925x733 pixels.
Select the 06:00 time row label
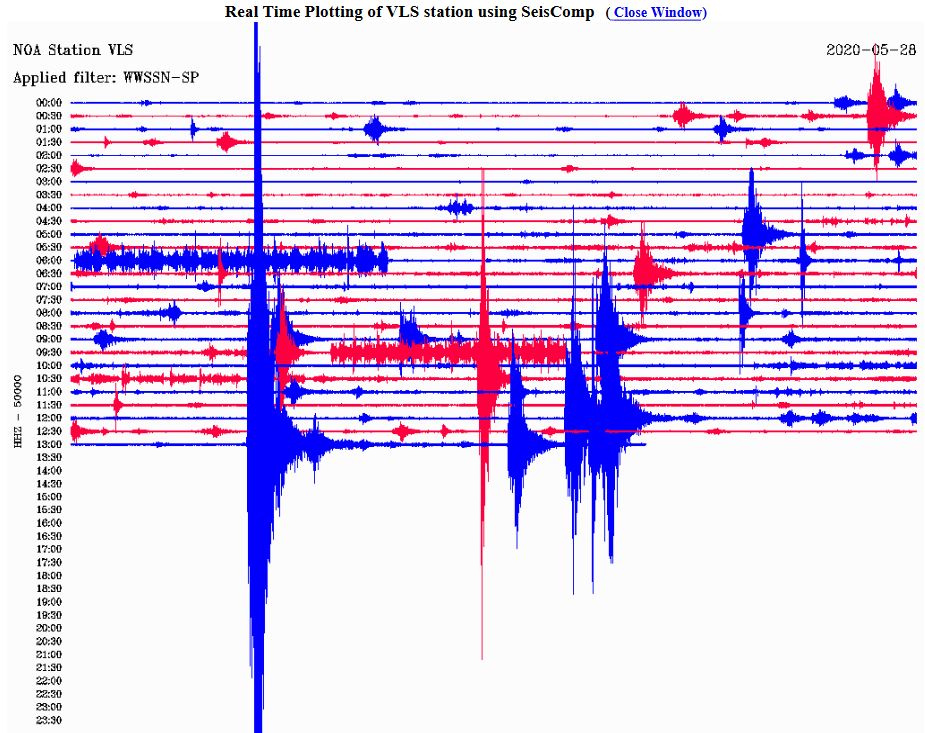coord(50,260)
